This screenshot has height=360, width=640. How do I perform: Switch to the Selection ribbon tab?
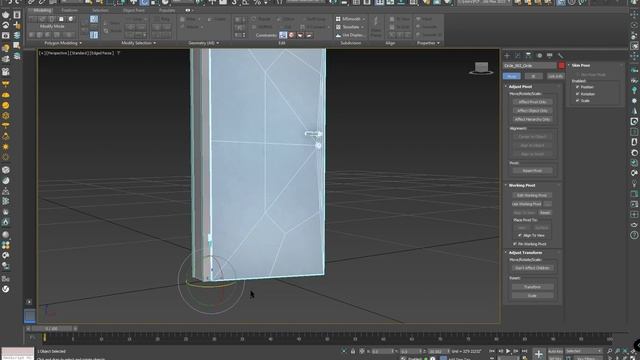click(x=100, y=10)
